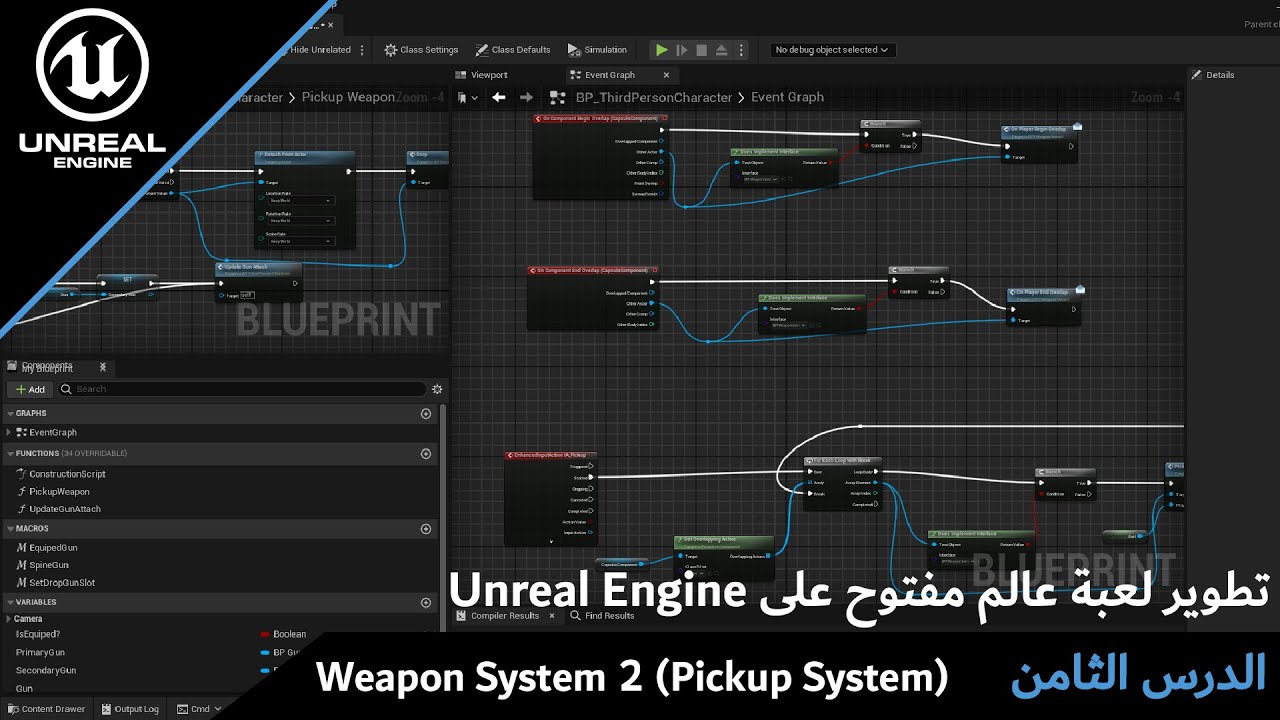Open the Details panel tab
Screen dimensions: 1280x720
point(1213,75)
